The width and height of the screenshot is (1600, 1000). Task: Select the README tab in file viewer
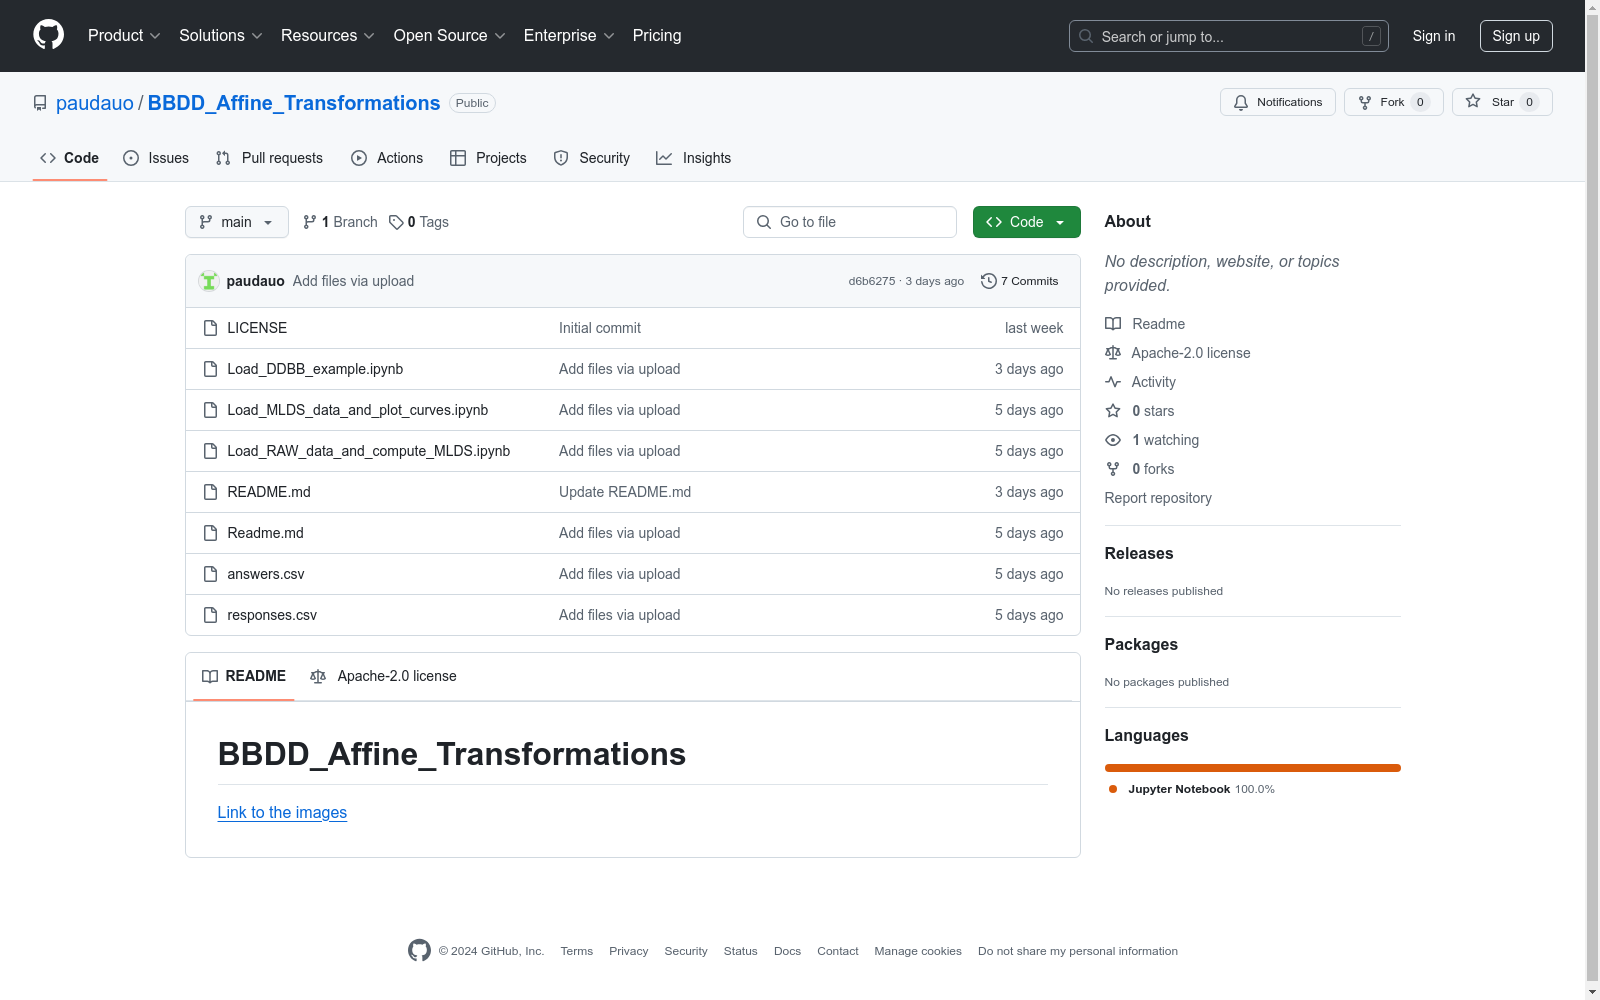pos(244,676)
